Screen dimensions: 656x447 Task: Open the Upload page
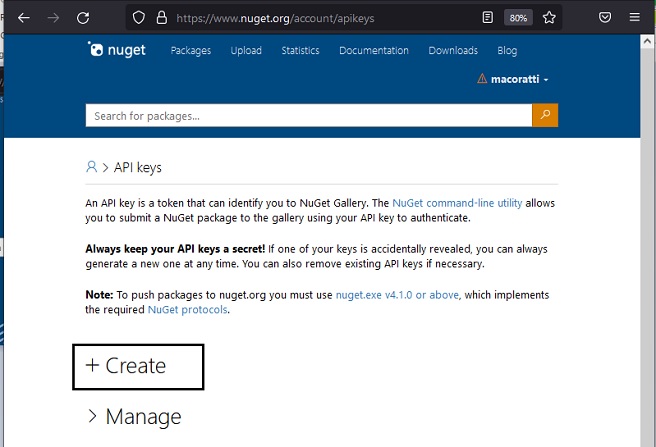246,51
